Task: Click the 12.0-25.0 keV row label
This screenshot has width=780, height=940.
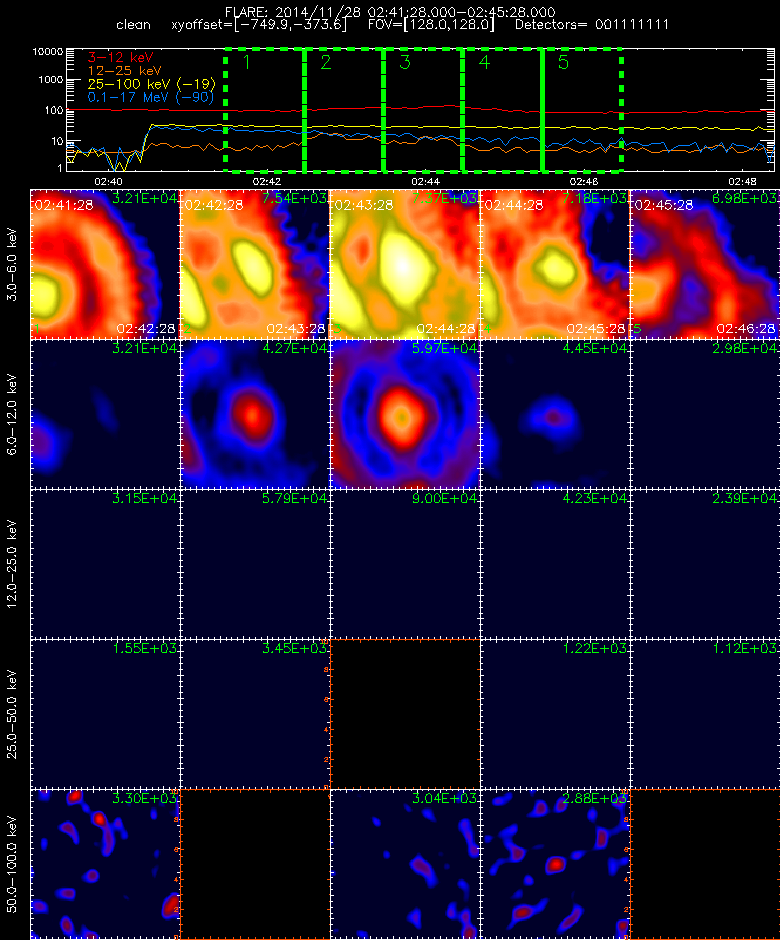Action: 13,564
